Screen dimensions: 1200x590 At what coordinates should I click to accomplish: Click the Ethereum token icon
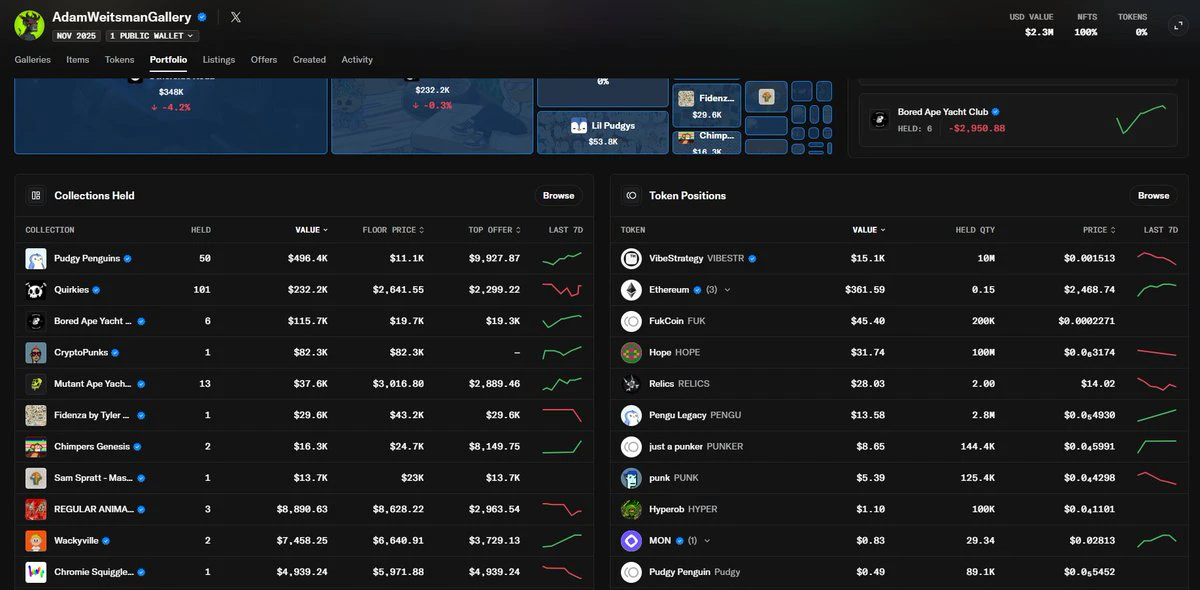pos(631,290)
